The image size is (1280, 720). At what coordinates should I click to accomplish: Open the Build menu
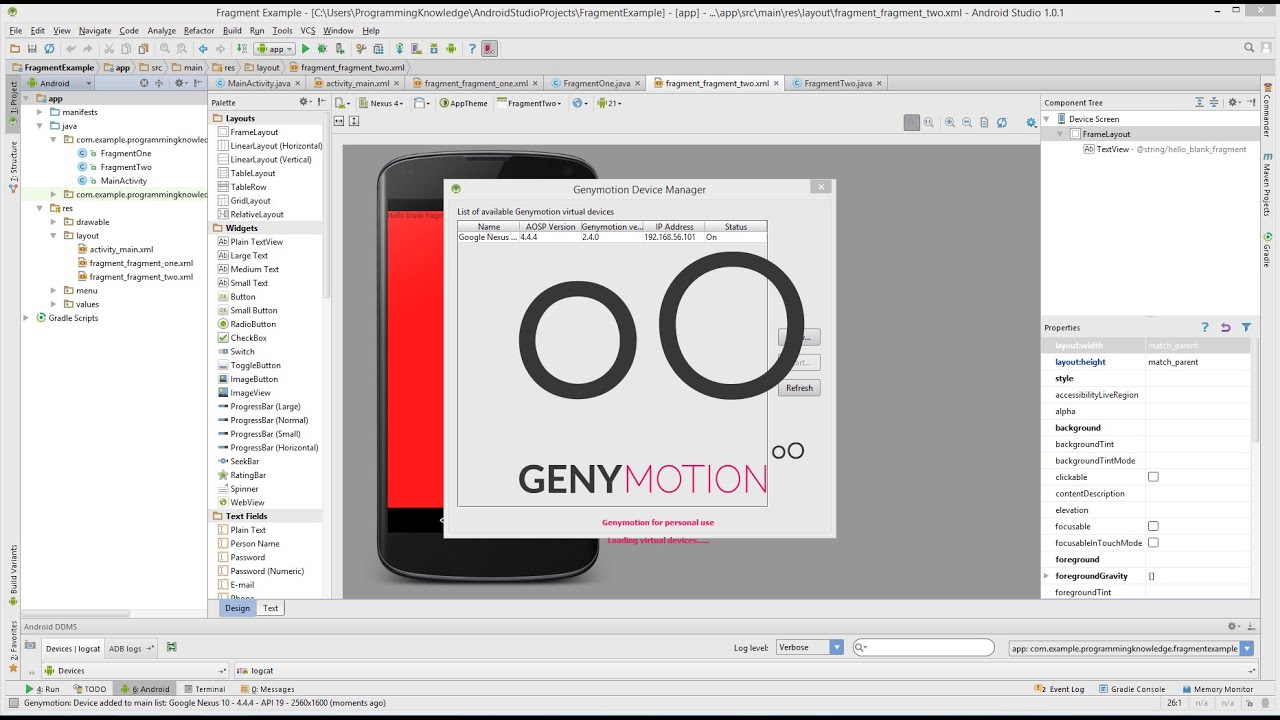click(232, 31)
